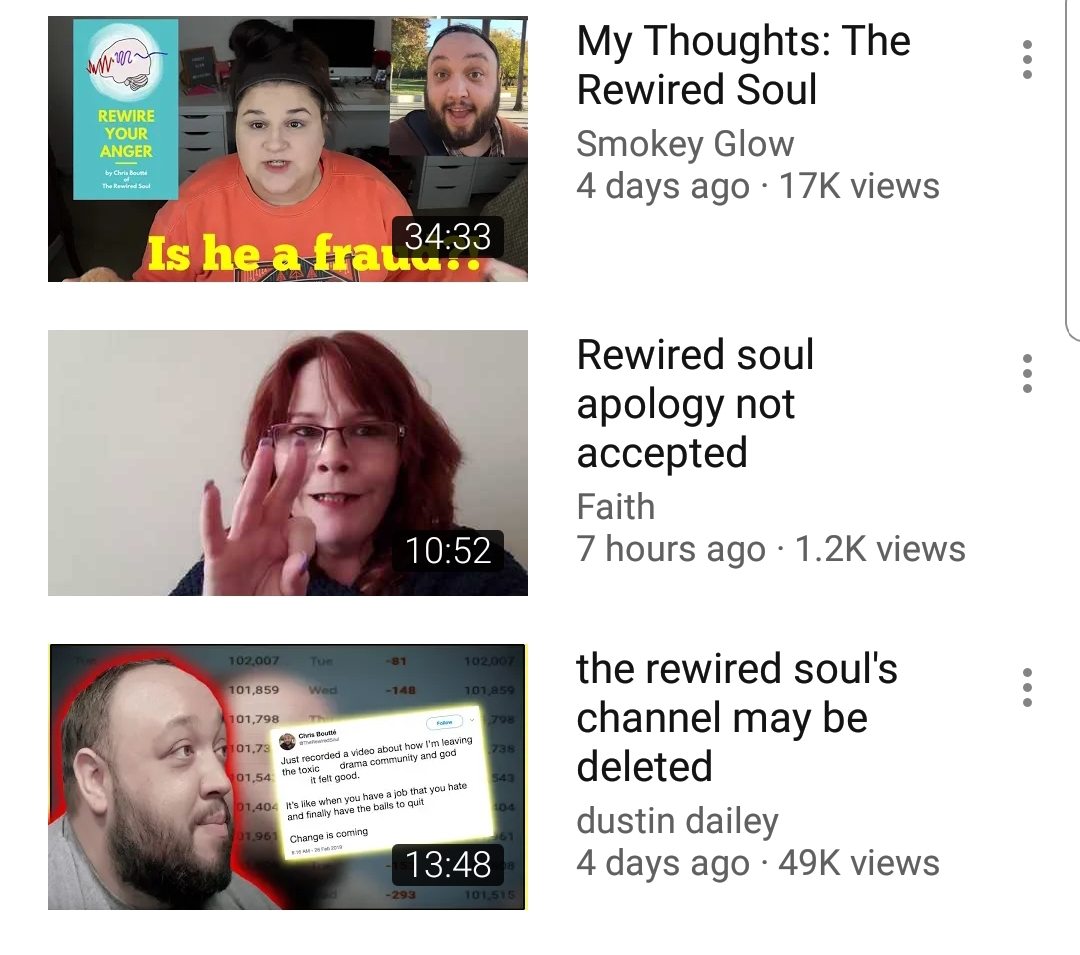Tap '7 hours ago · 1.2K views' text
This screenshot has height=955, width=1080.
tap(771, 549)
